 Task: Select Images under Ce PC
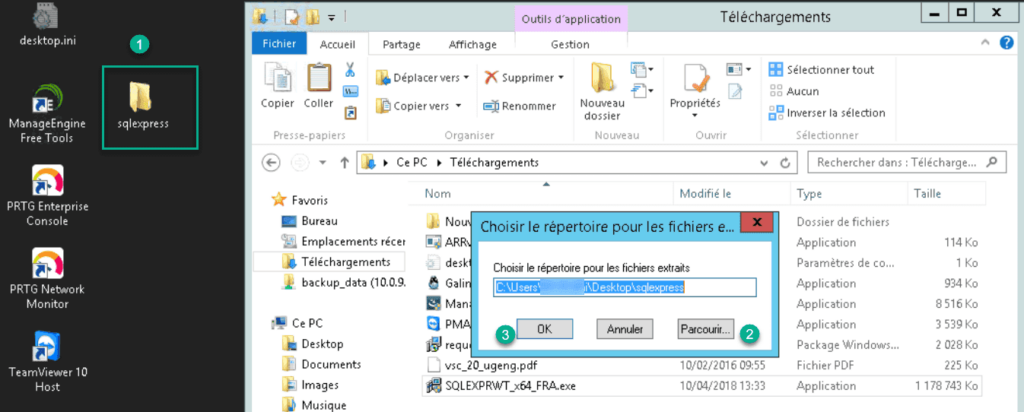tap(311, 385)
